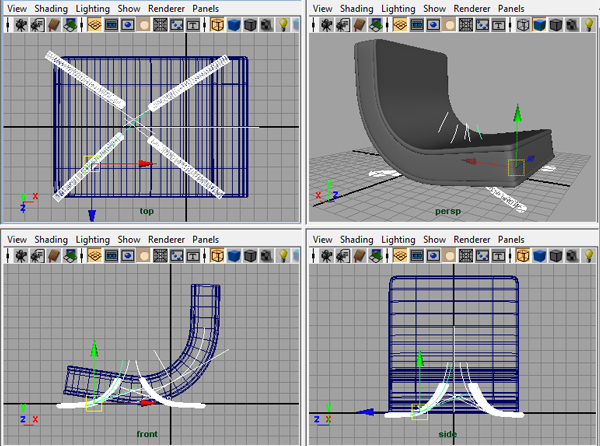The image size is (600, 446).
Task: Click yellow move manipulator center in top view
Action: point(91,163)
